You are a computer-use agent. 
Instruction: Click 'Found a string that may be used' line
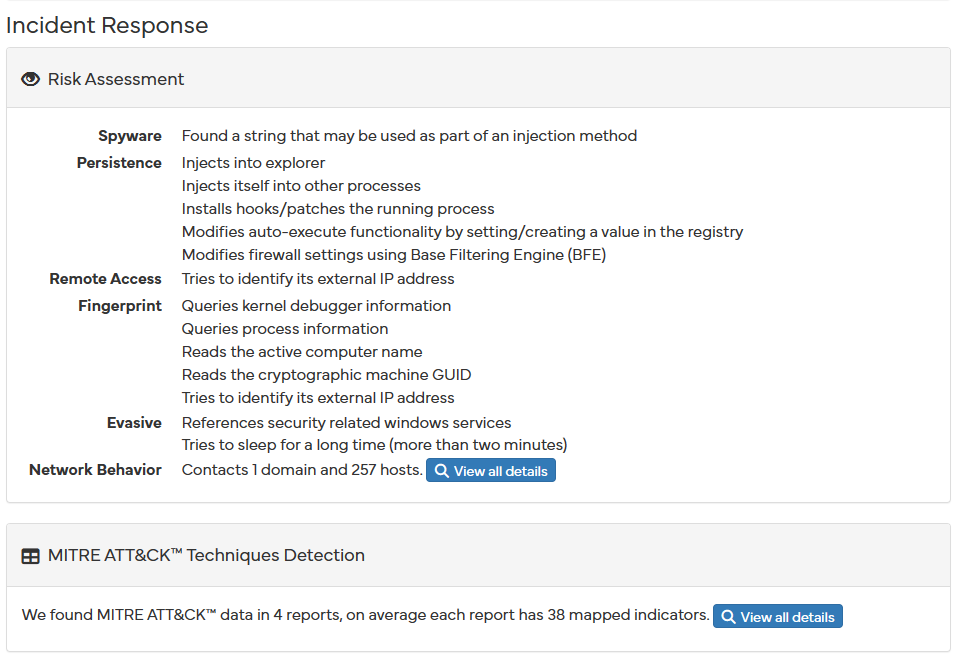[x=409, y=135]
